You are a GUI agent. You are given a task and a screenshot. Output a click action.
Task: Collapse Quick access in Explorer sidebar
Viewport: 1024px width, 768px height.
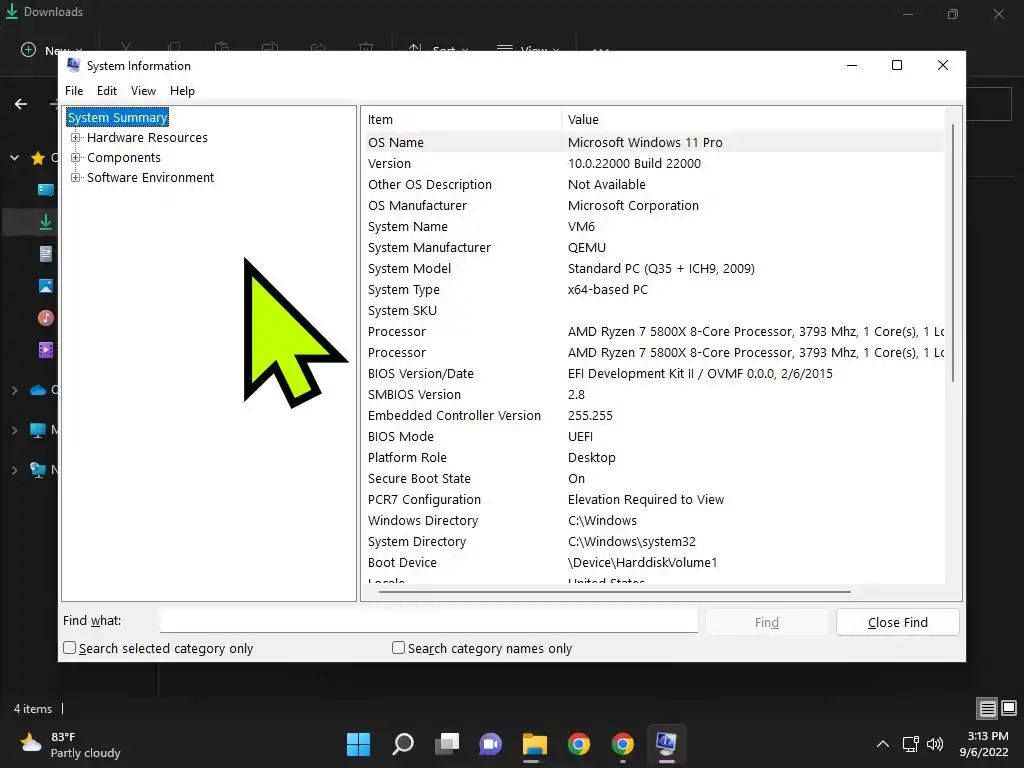(14, 157)
